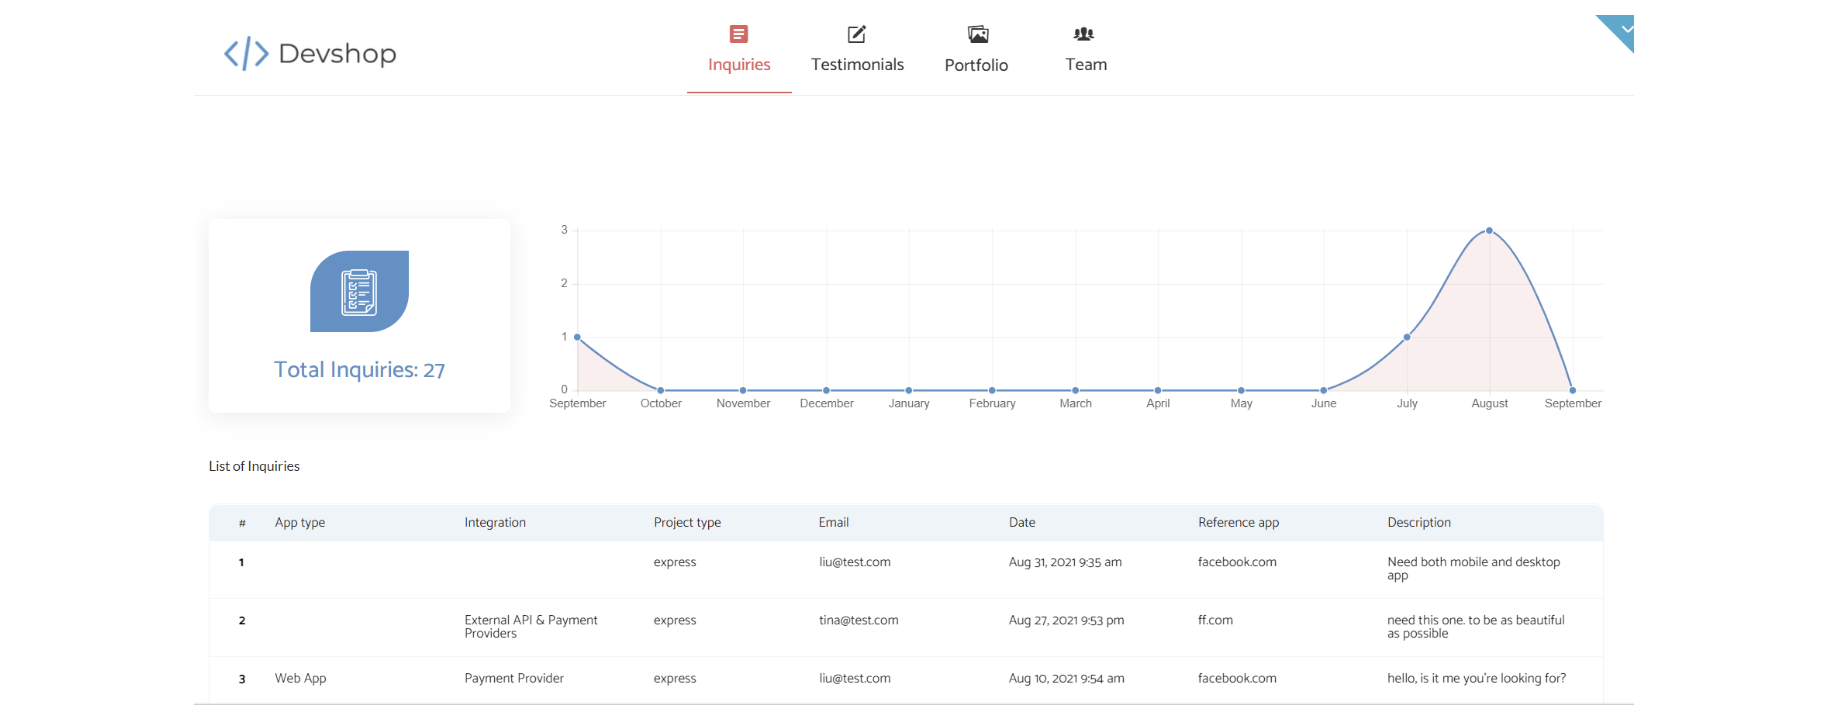Click the Portfolio images icon

(977, 34)
